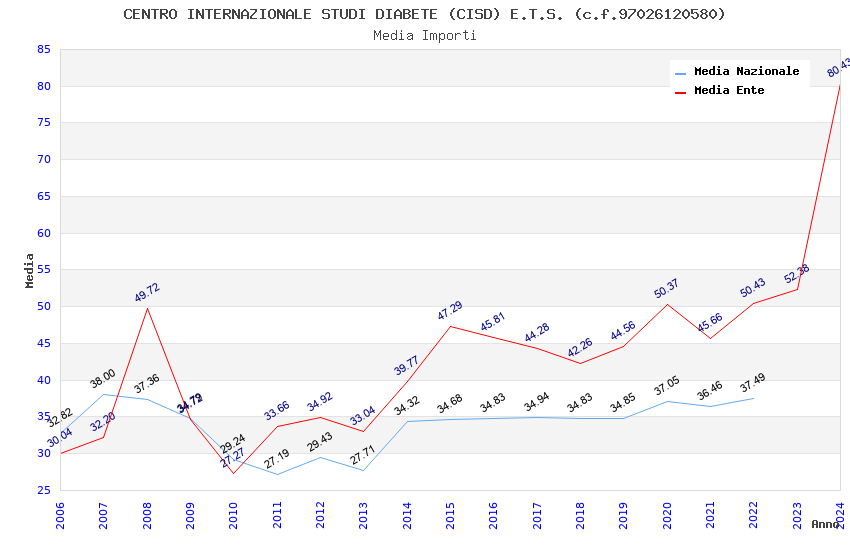The image size is (850, 550).
Task: Click the 37.49 data label
Action: (753, 383)
